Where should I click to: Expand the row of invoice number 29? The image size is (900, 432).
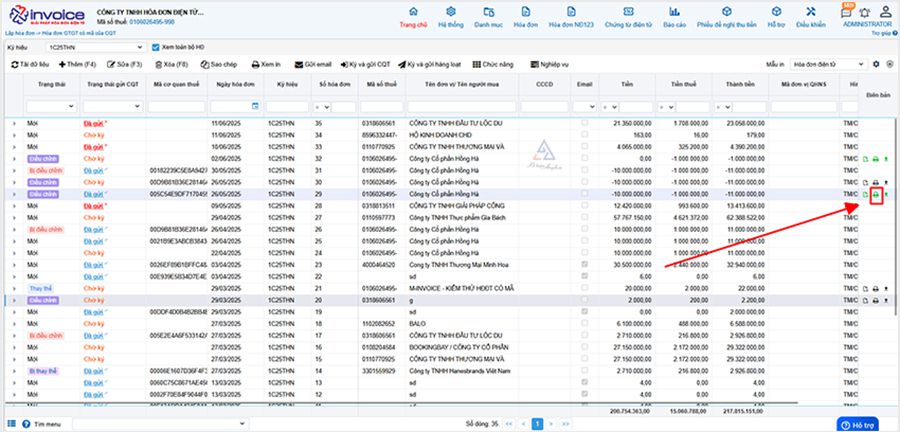tap(14, 194)
